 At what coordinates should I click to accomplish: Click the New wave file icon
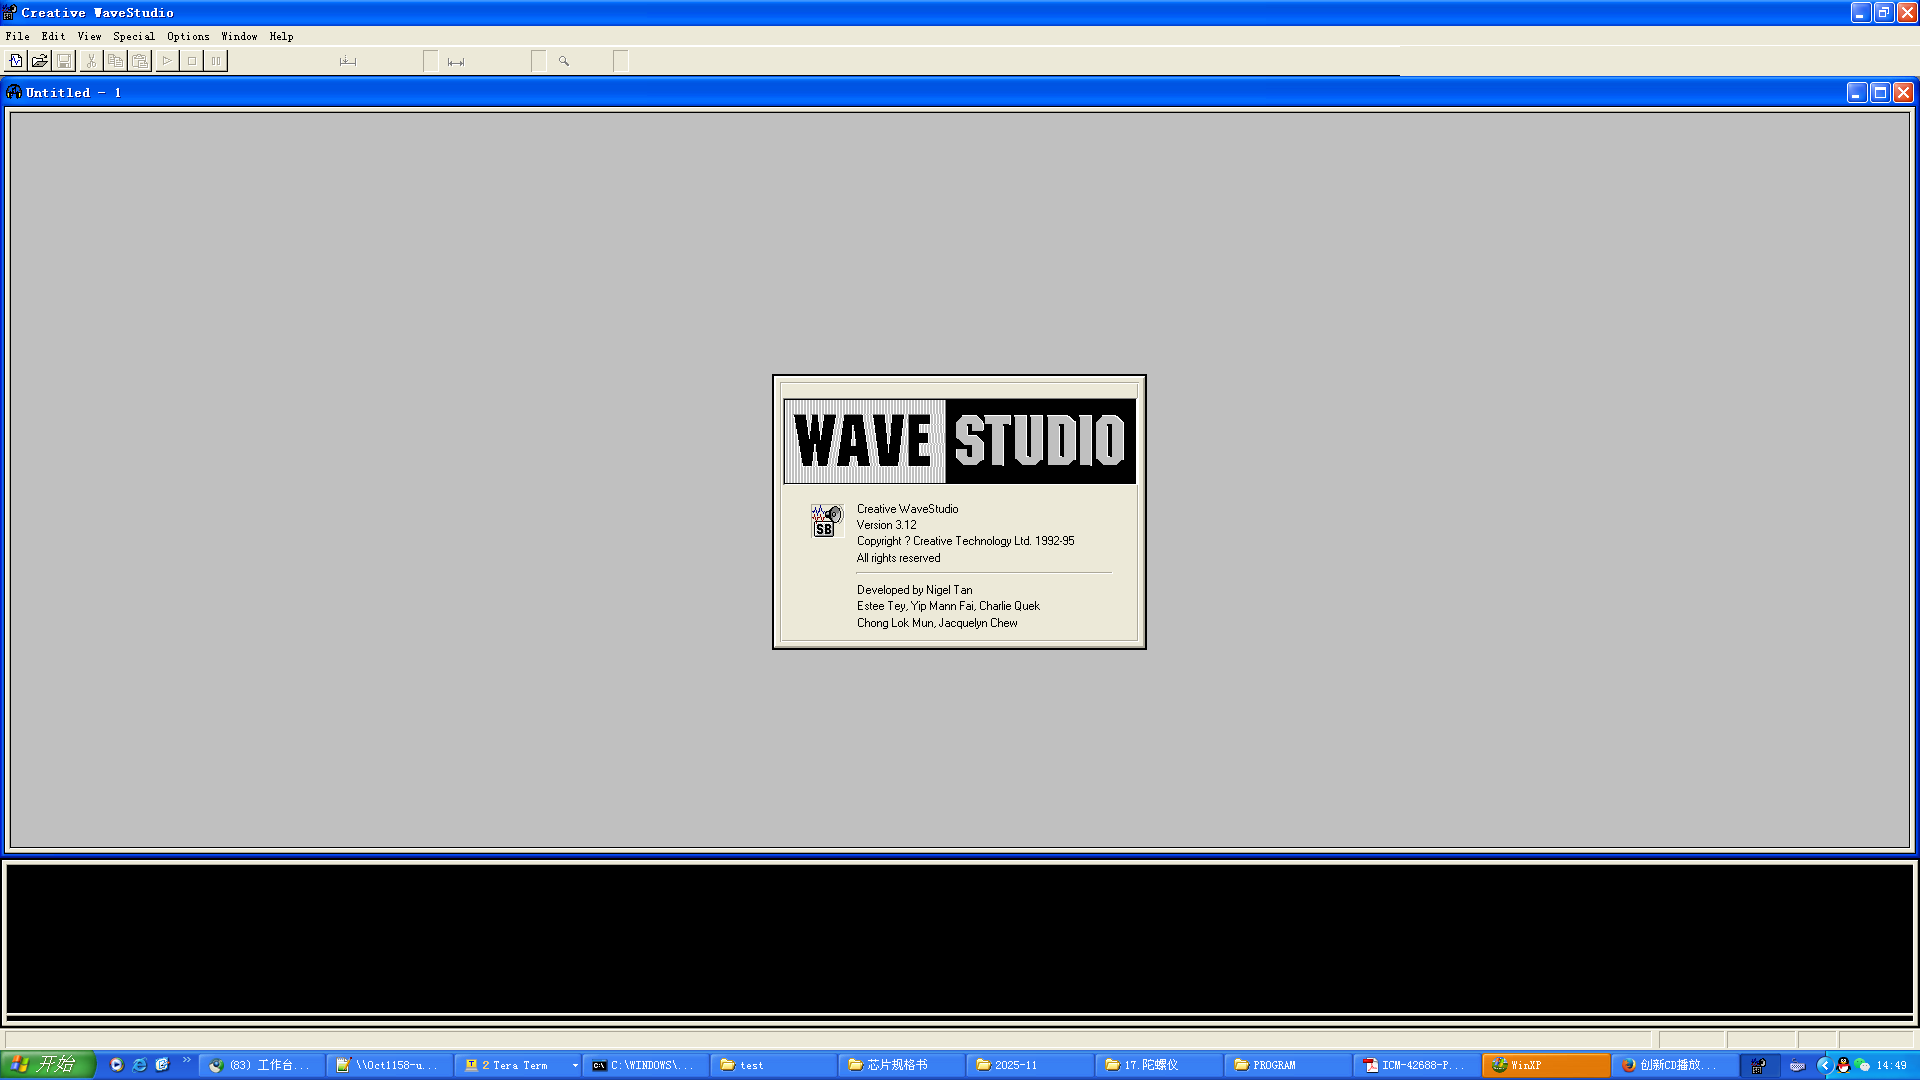(x=16, y=61)
